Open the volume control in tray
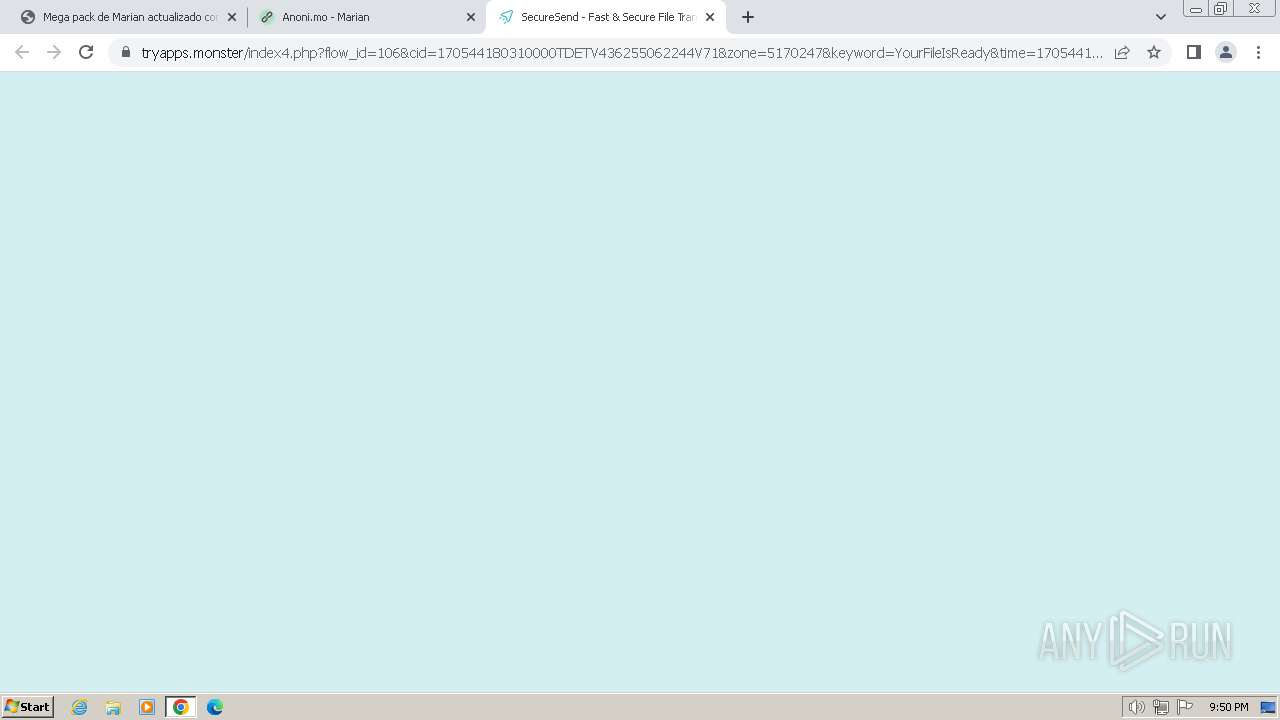1280x720 pixels. pos(1137,707)
